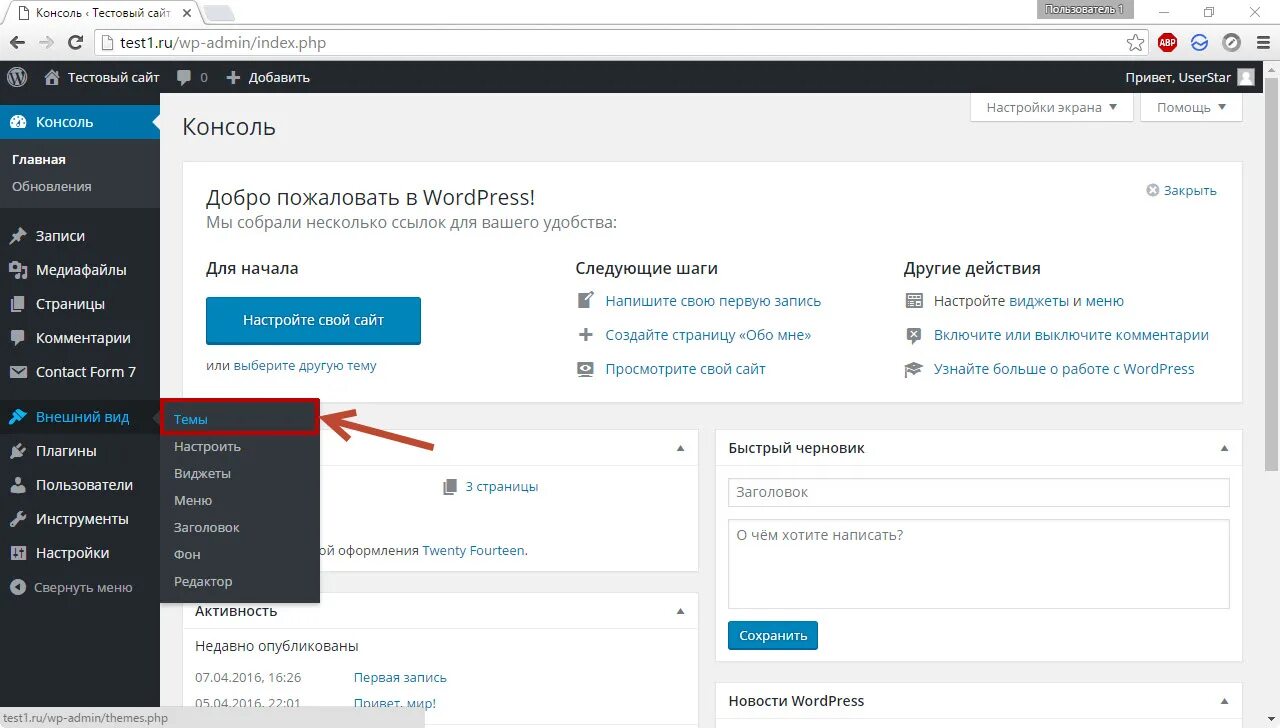Click the browser forward arrow

46,43
